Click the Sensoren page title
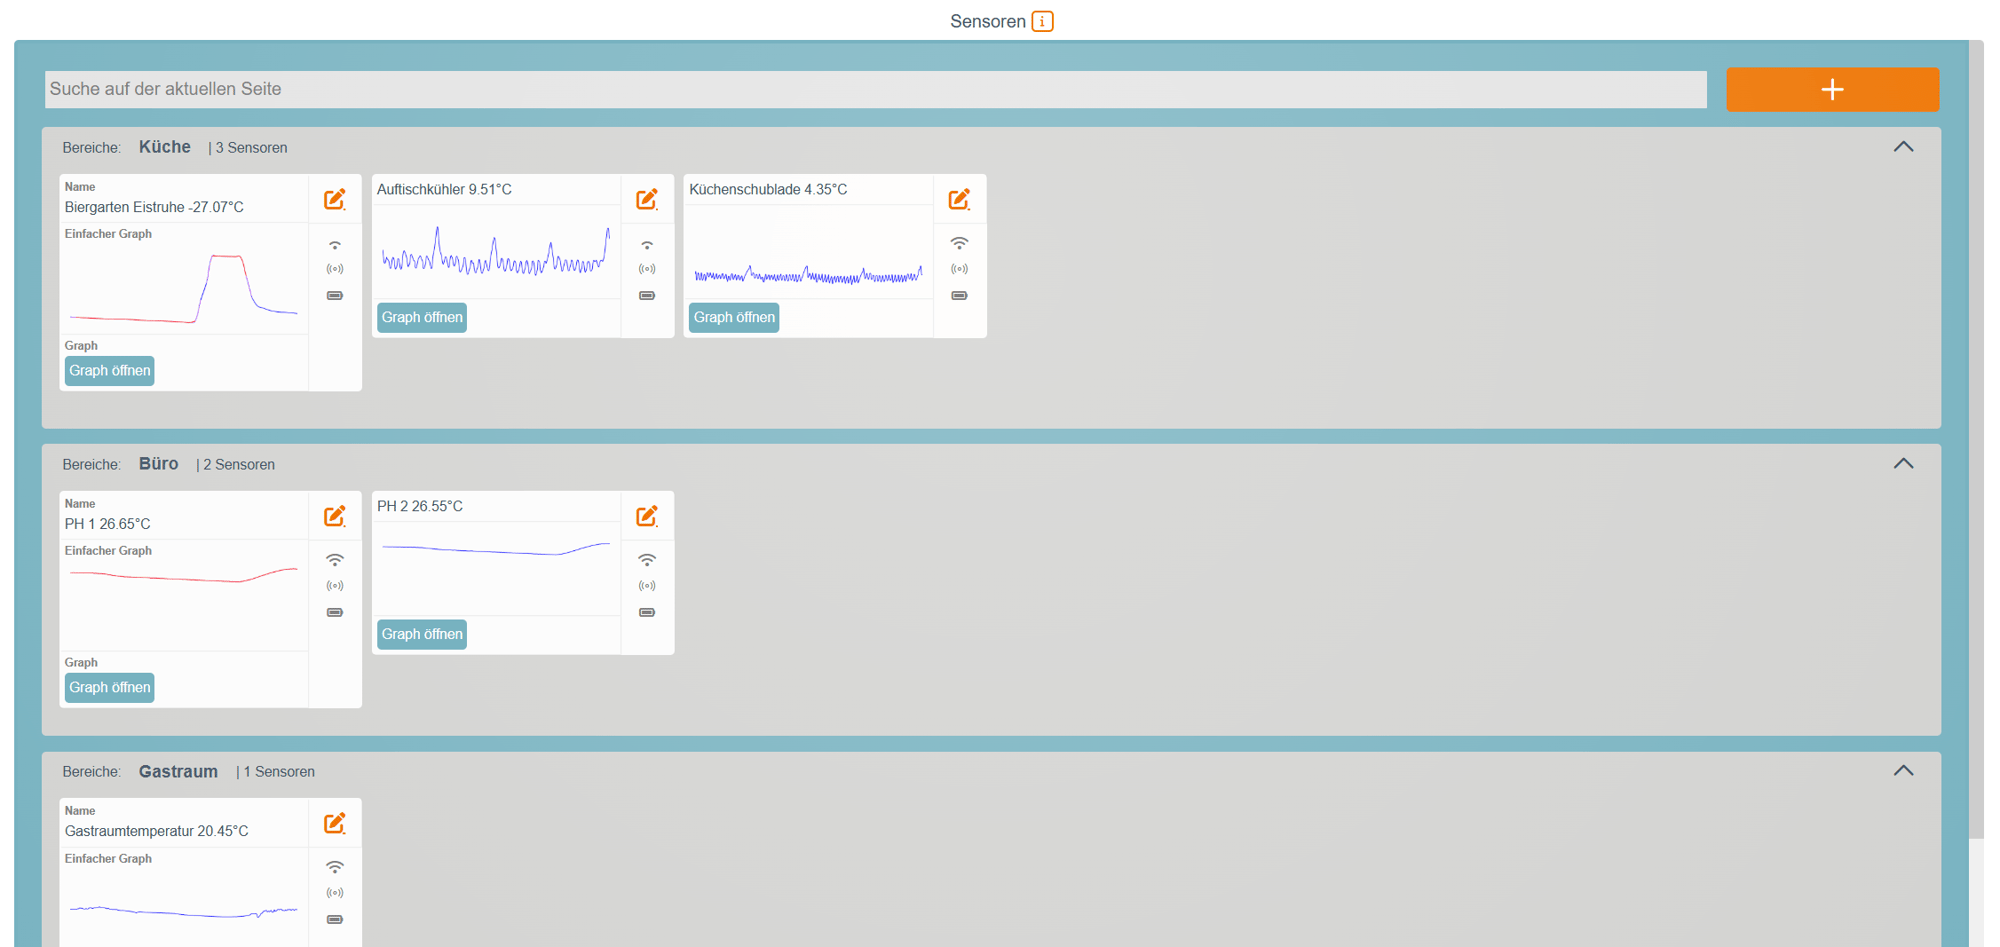The image size is (2000, 947). click(988, 21)
